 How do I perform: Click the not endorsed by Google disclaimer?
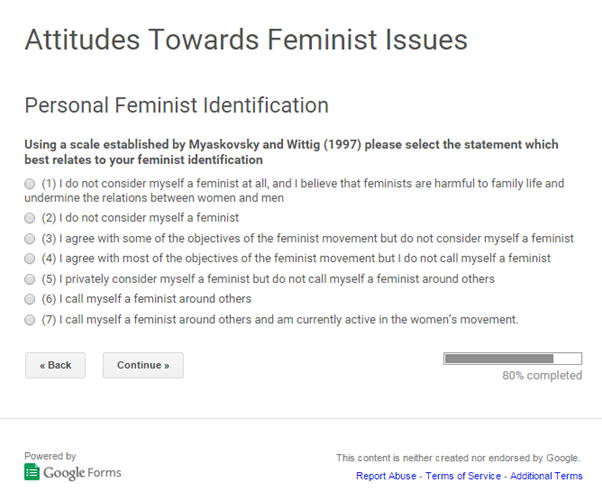pos(458,458)
